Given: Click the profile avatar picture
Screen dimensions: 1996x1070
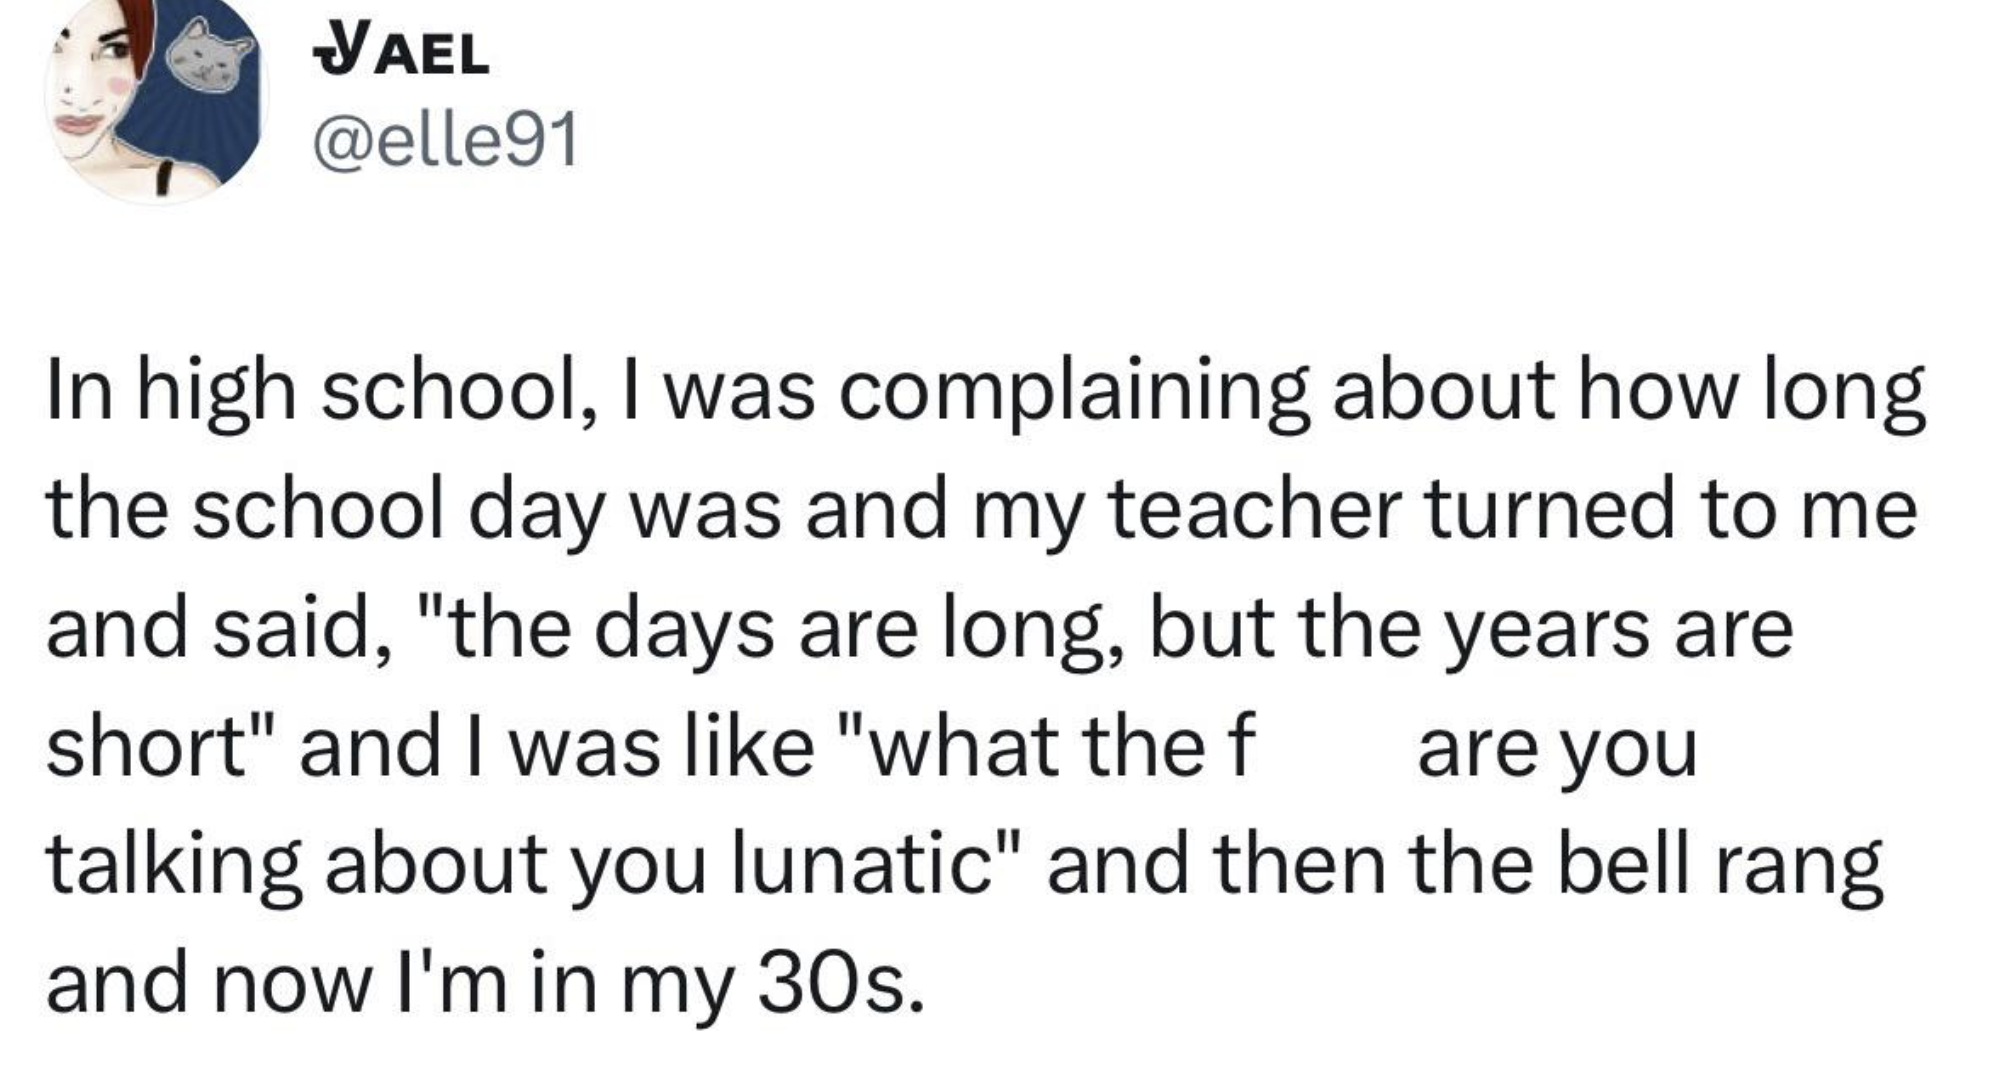Looking at the screenshot, I should [157, 98].
